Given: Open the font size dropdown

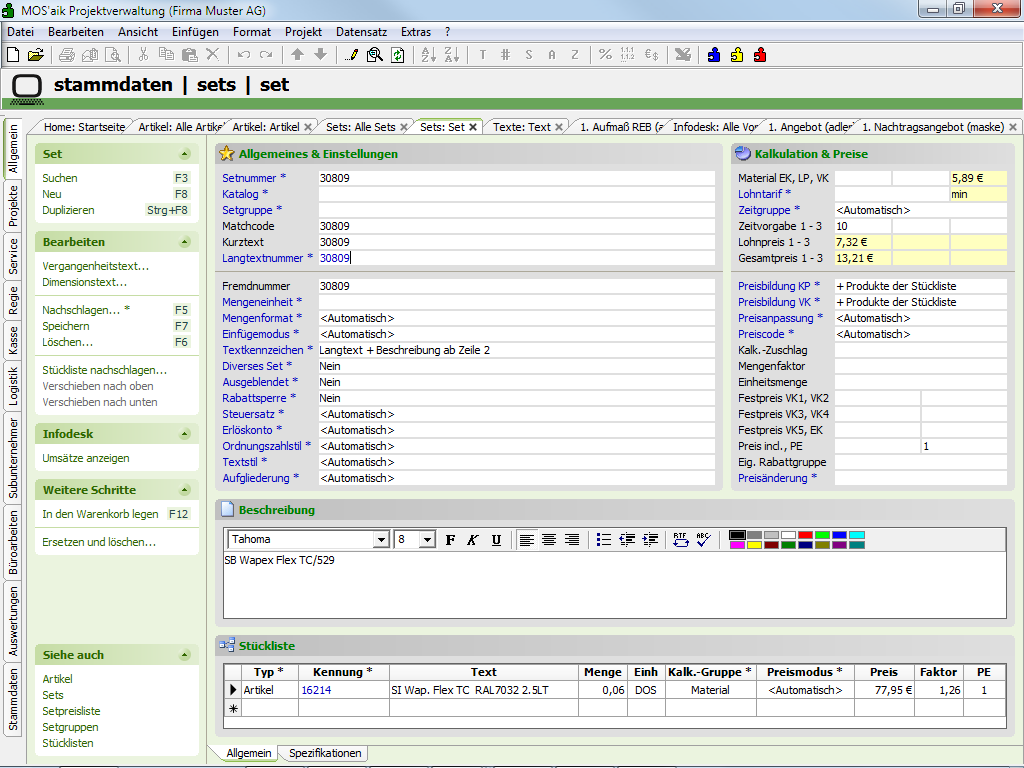Looking at the screenshot, I should point(427,540).
